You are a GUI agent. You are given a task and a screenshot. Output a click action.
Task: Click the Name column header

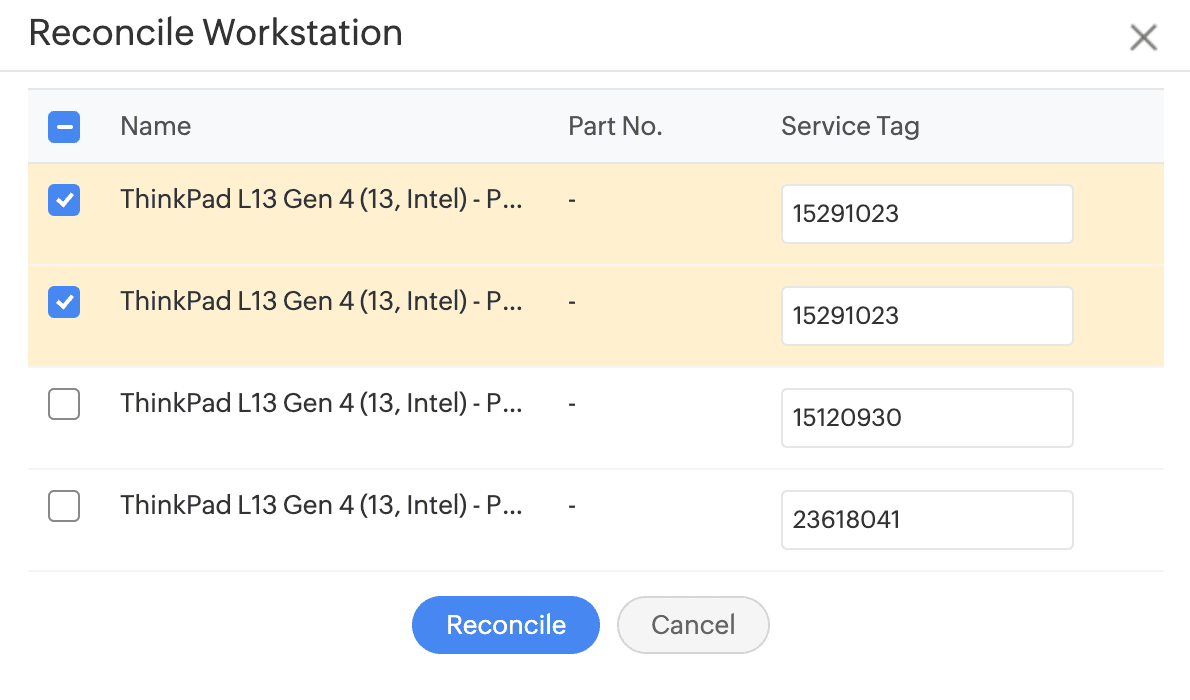pos(155,127)
